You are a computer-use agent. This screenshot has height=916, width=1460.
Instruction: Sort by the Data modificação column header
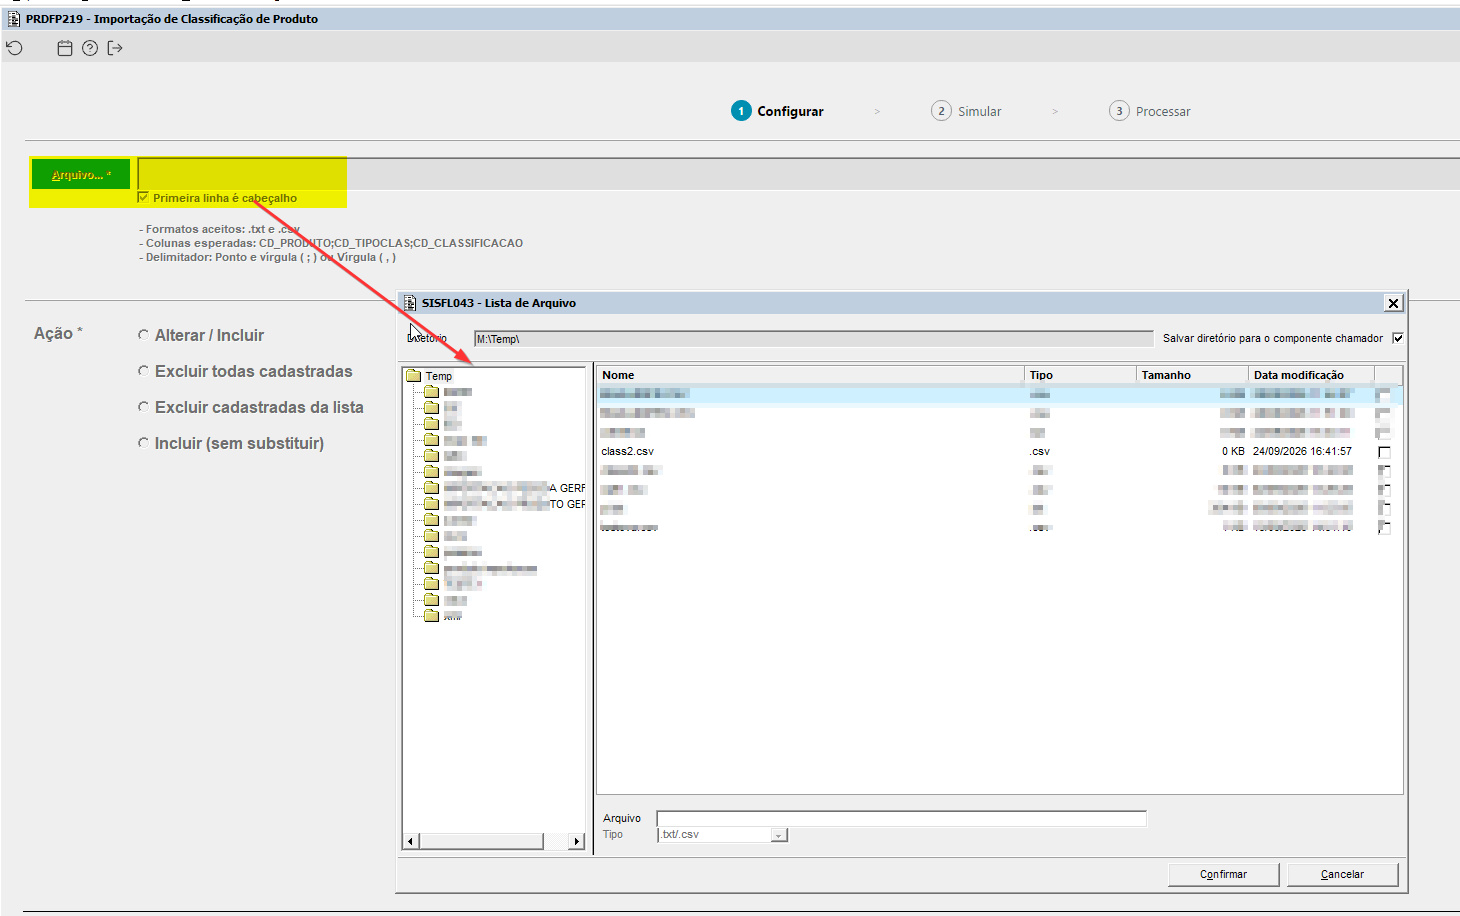point(1311,375)
